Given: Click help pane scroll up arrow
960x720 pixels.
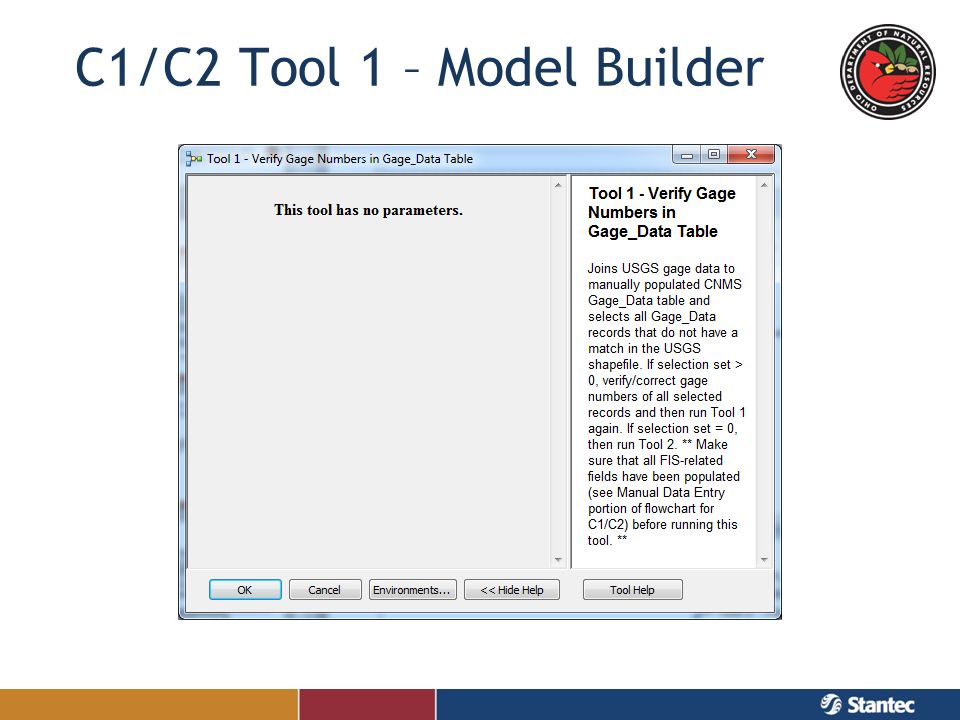Looking at the screenshot, I should 764,185.
